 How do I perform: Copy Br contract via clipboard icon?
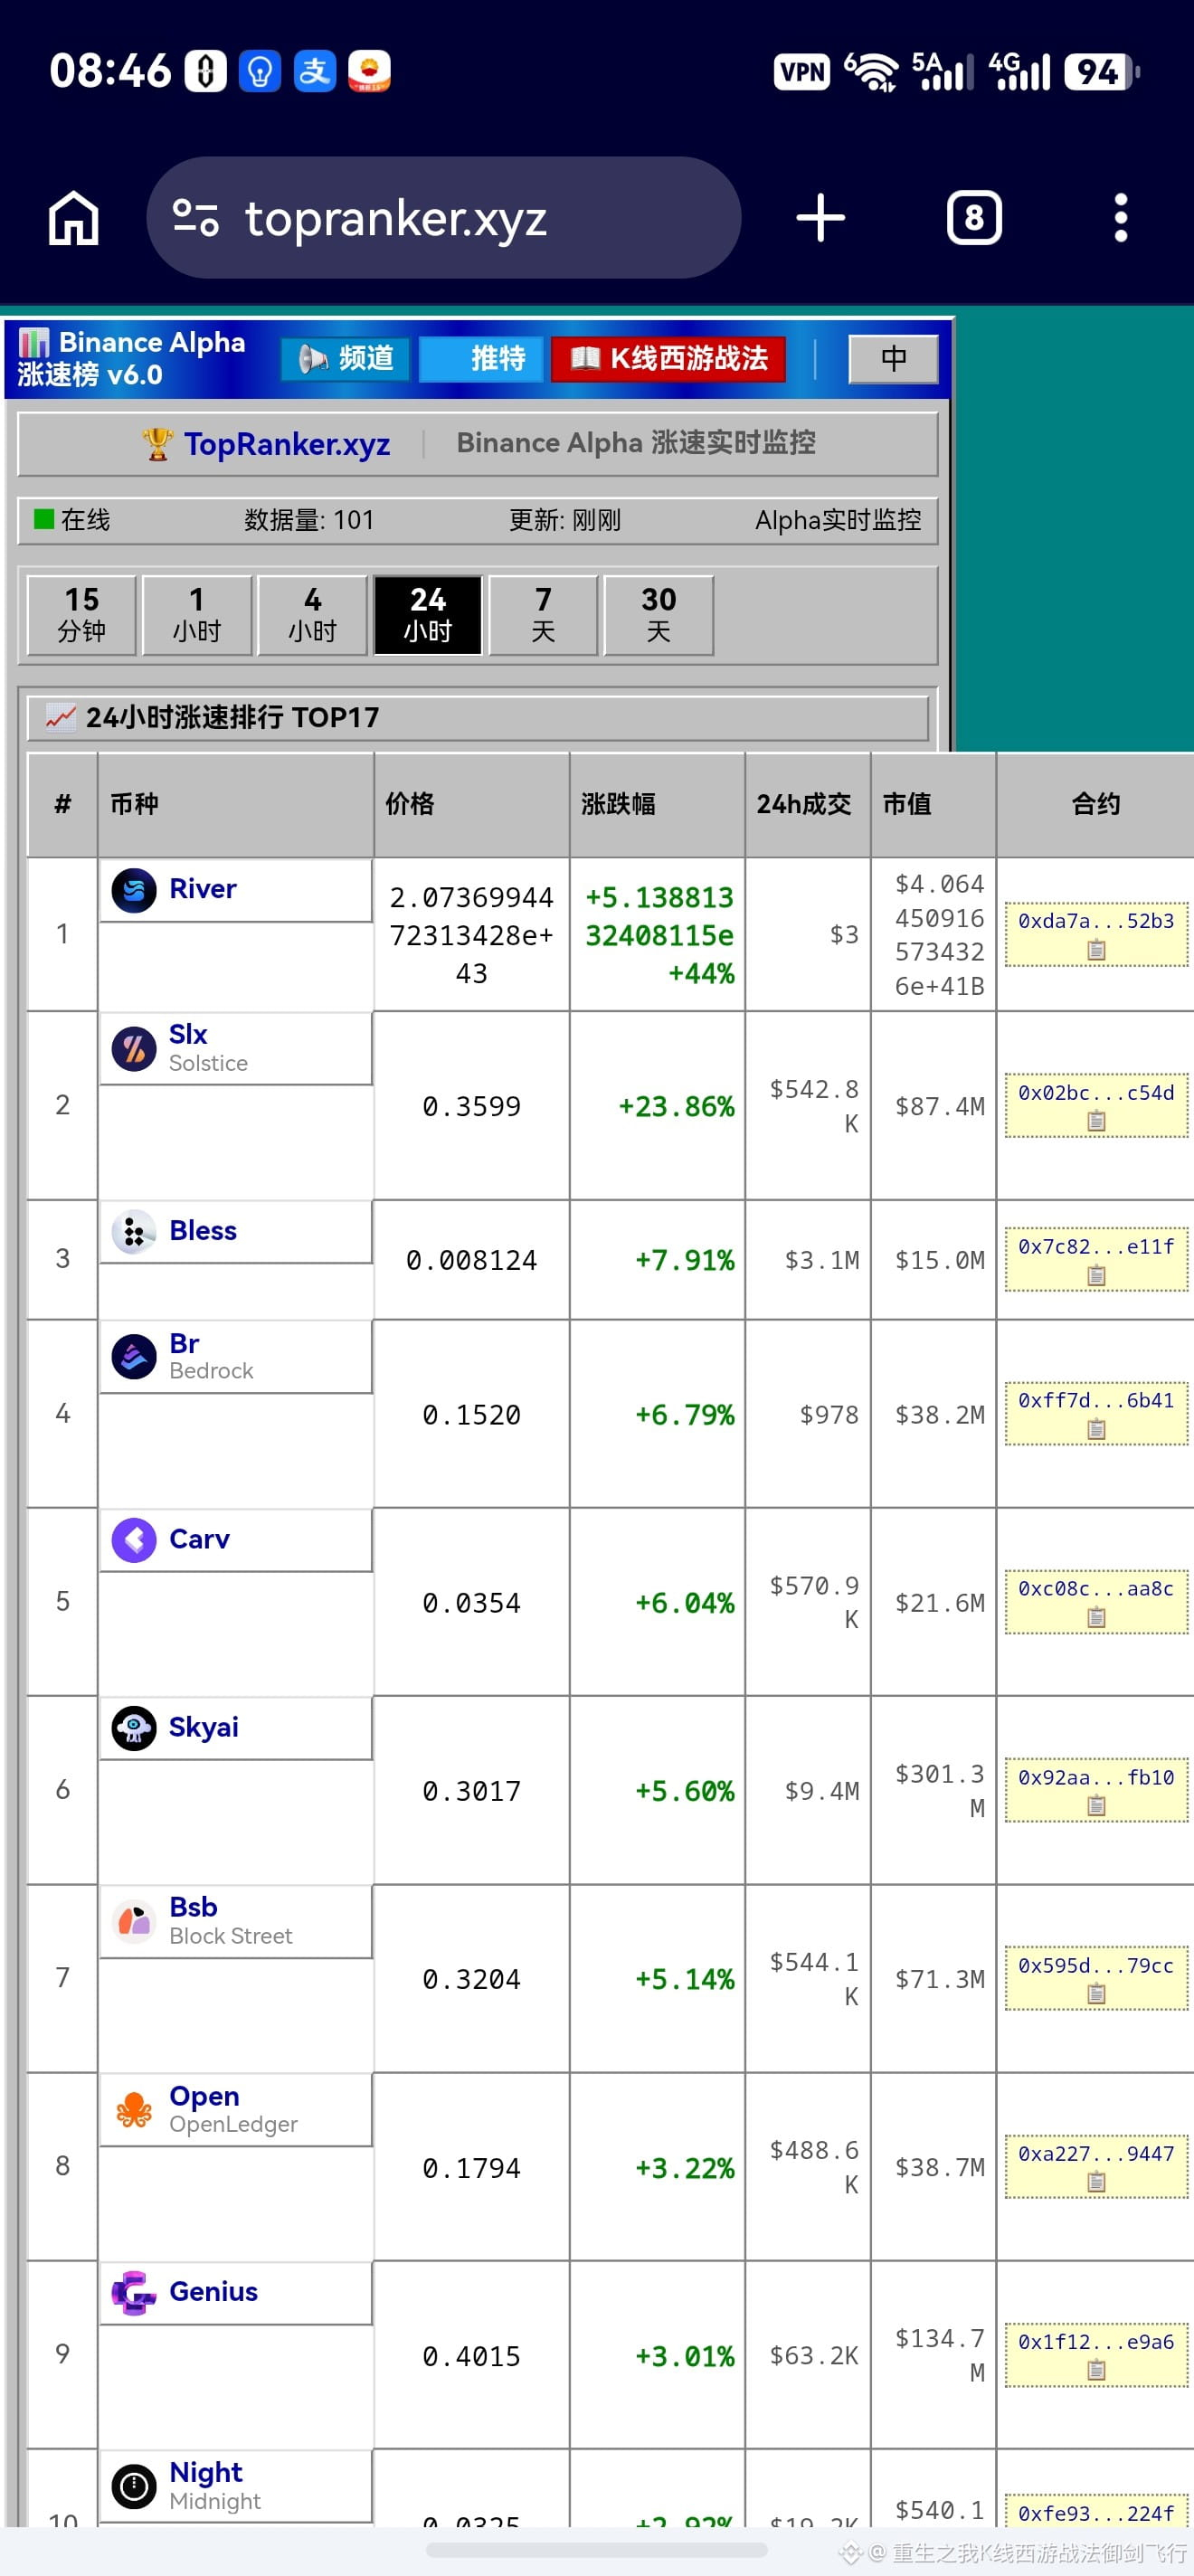pos(1096,1429)
